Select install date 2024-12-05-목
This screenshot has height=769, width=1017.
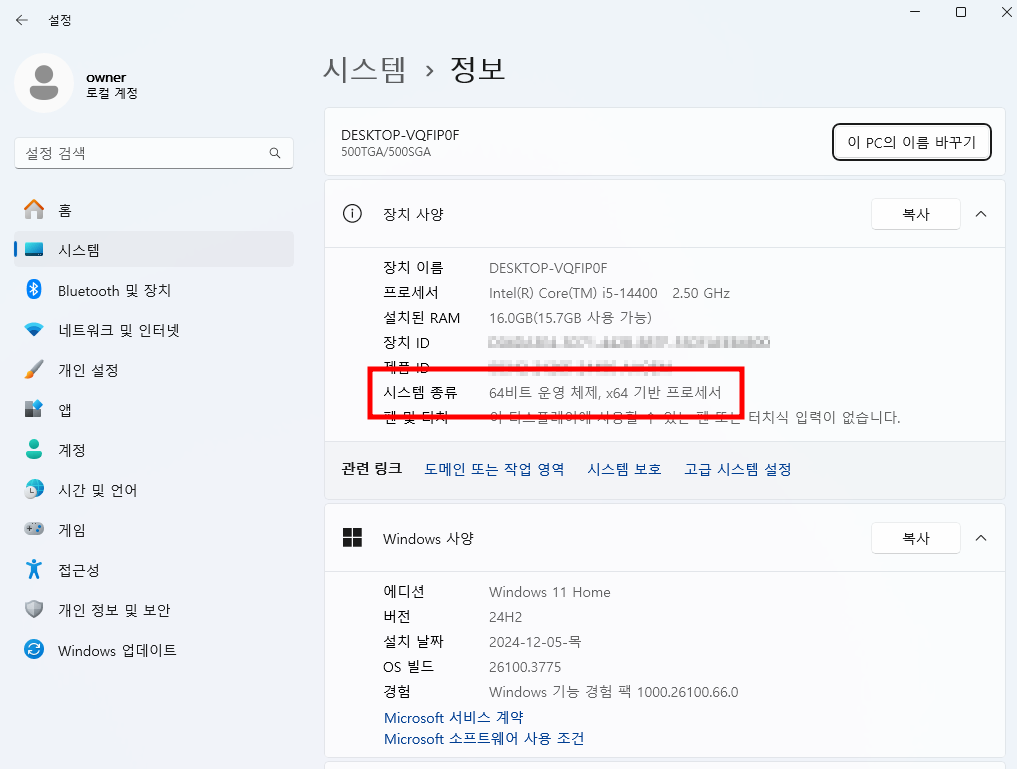click(535, 642)
